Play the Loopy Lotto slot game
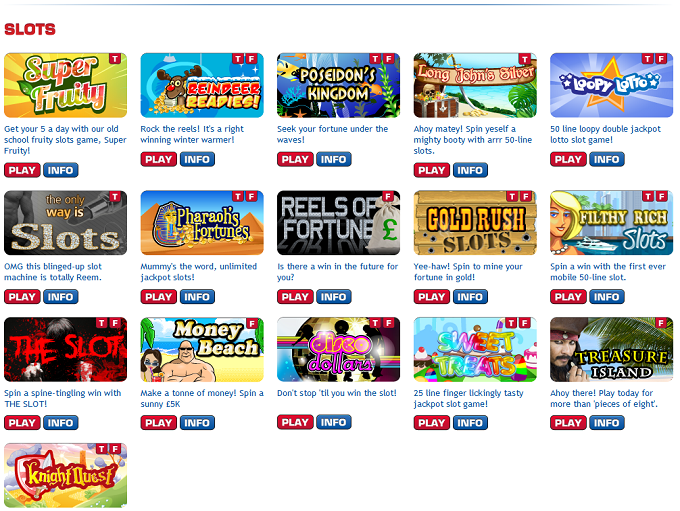The height and width of the screenshot is (511, 680). [x=568, y=160]
